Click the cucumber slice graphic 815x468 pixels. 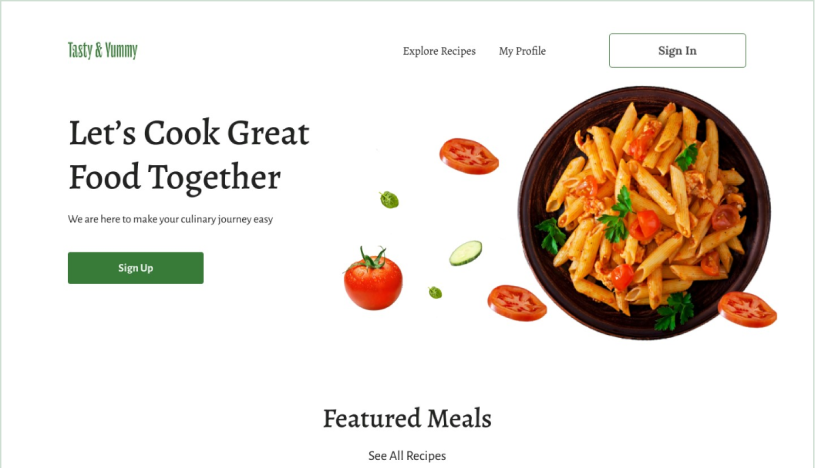[465, 253]
